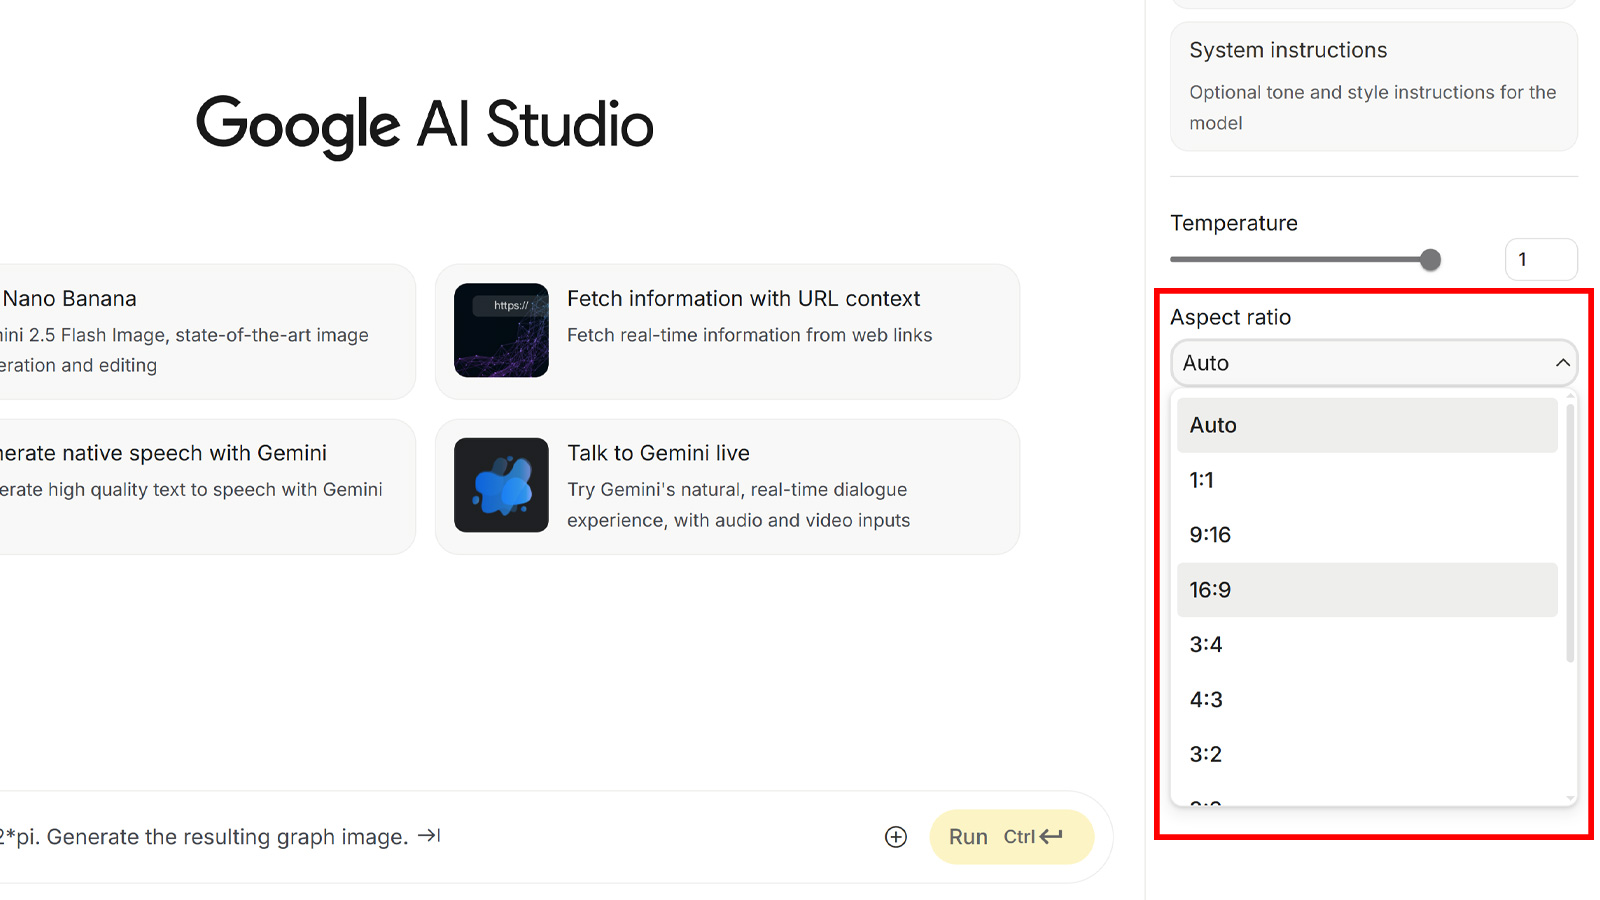Select the Auto aspect ratio option
This screenshot has width=1600, height=900.
click(1366, 425)
